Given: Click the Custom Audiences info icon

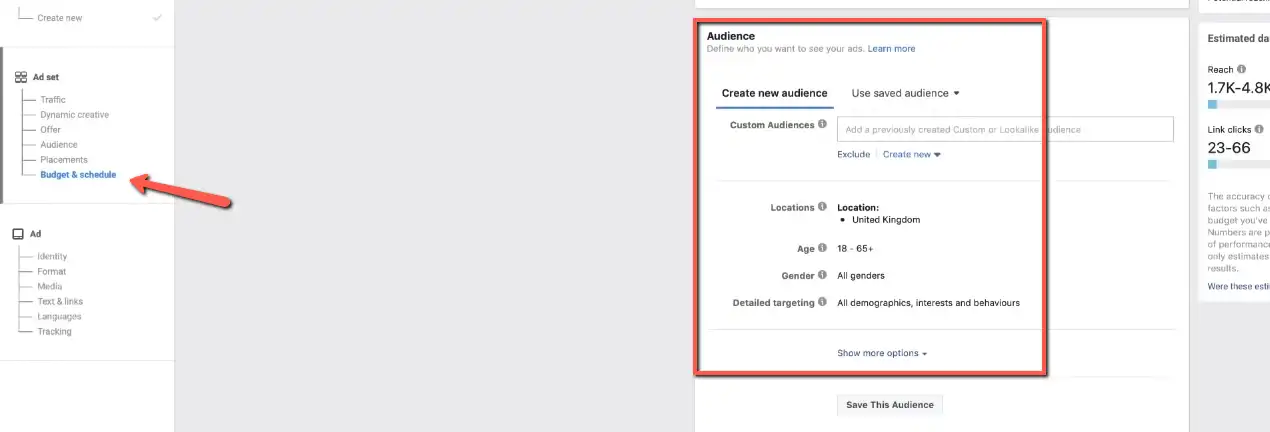Looking at the screenshot, I should point(822,125).
